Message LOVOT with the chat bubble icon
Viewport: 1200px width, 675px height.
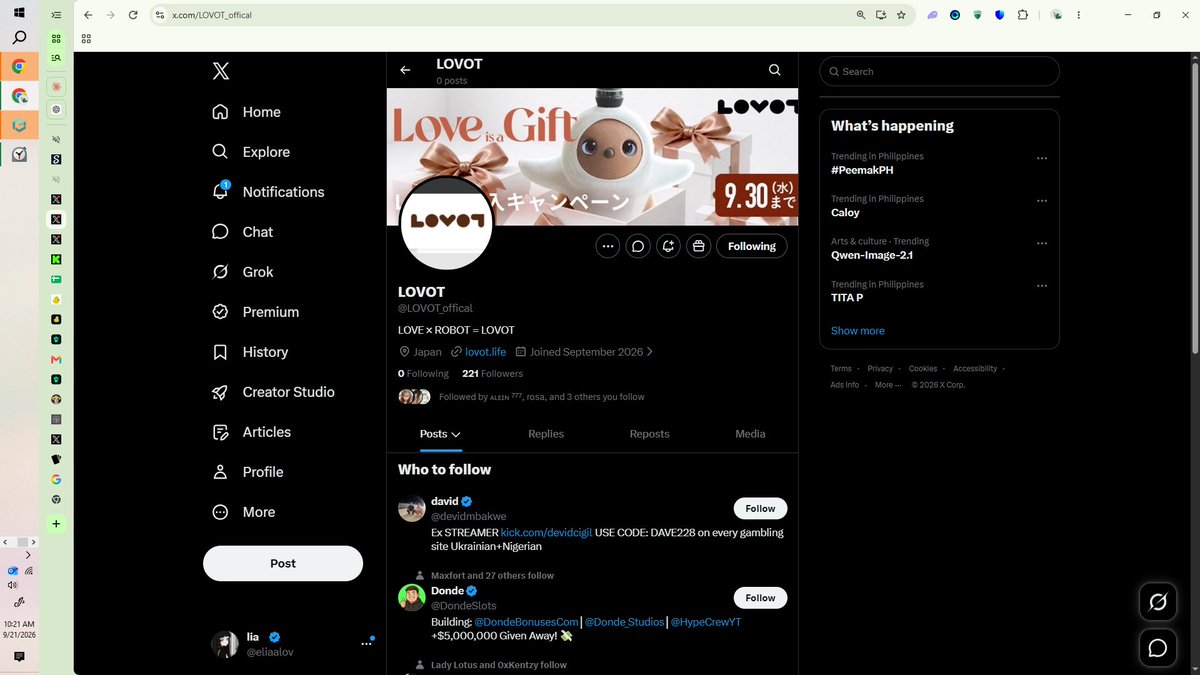coord(638,246)
